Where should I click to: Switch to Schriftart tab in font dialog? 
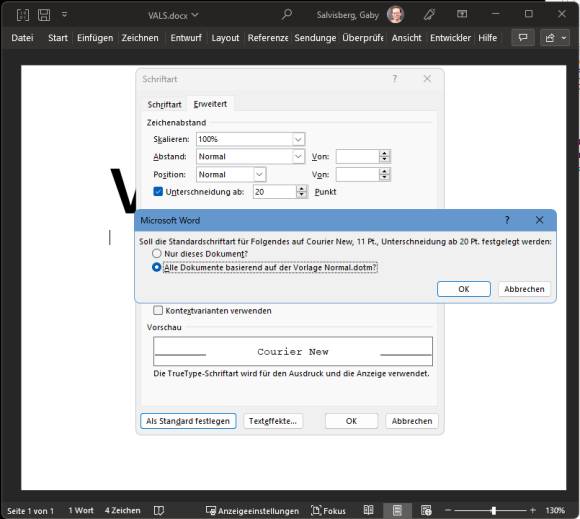click(x=164, y=104)
